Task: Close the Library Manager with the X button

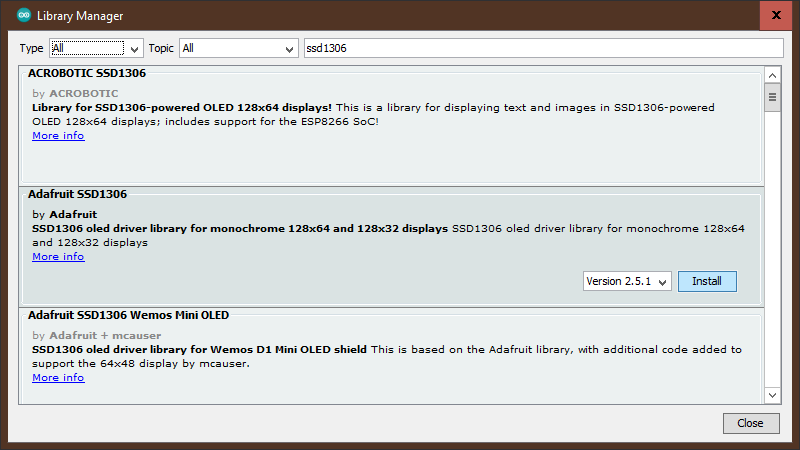Action: point(776,15)
